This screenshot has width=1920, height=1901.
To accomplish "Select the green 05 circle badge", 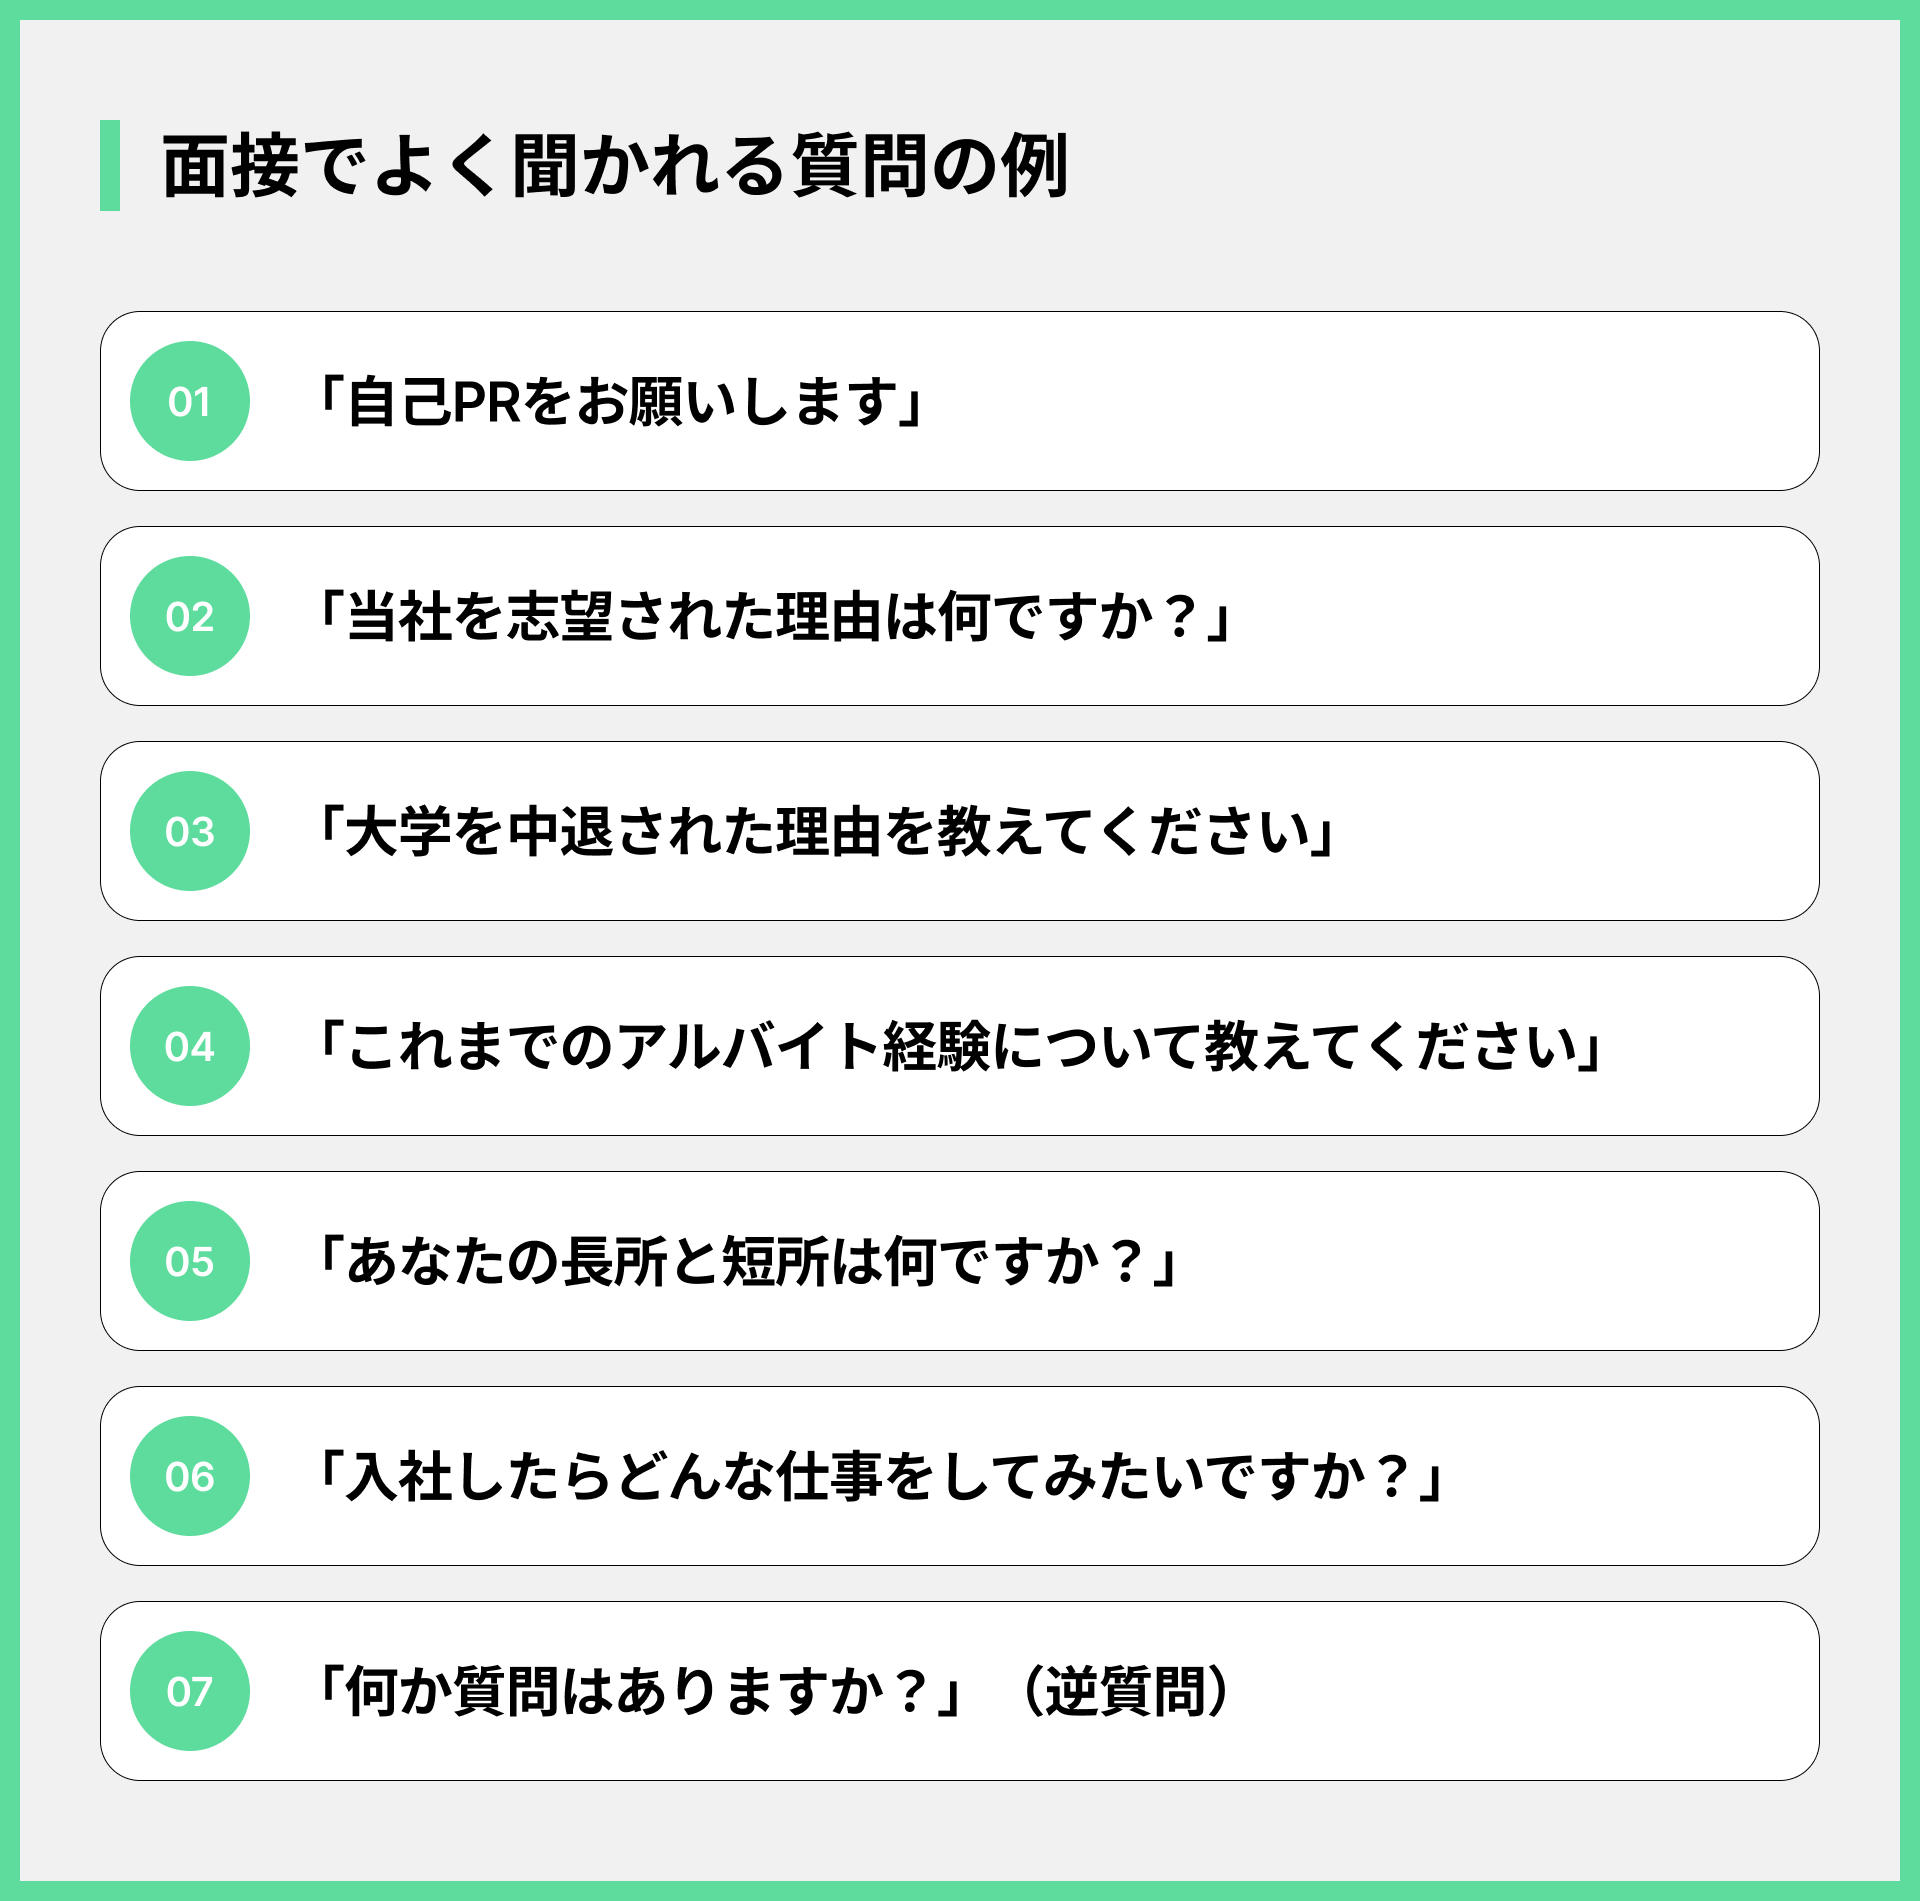I will tap(190, 1261).
